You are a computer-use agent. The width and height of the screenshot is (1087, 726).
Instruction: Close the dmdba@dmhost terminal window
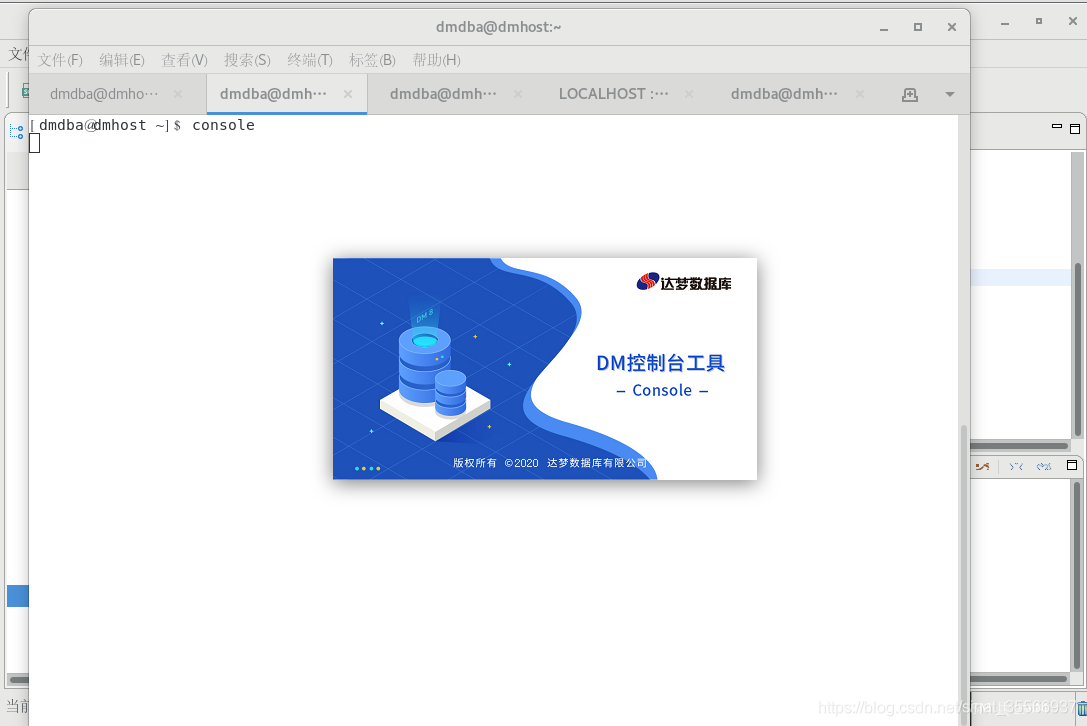click(952, 27)
